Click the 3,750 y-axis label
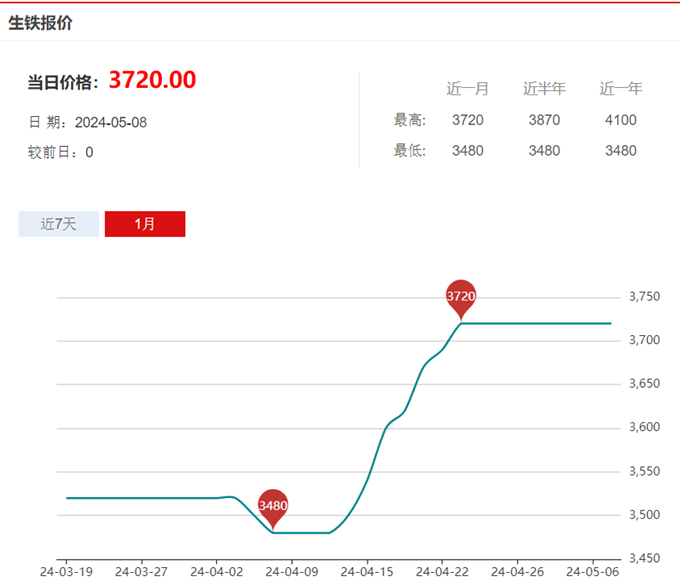This screenshot has height=580, width=680. 644,297
